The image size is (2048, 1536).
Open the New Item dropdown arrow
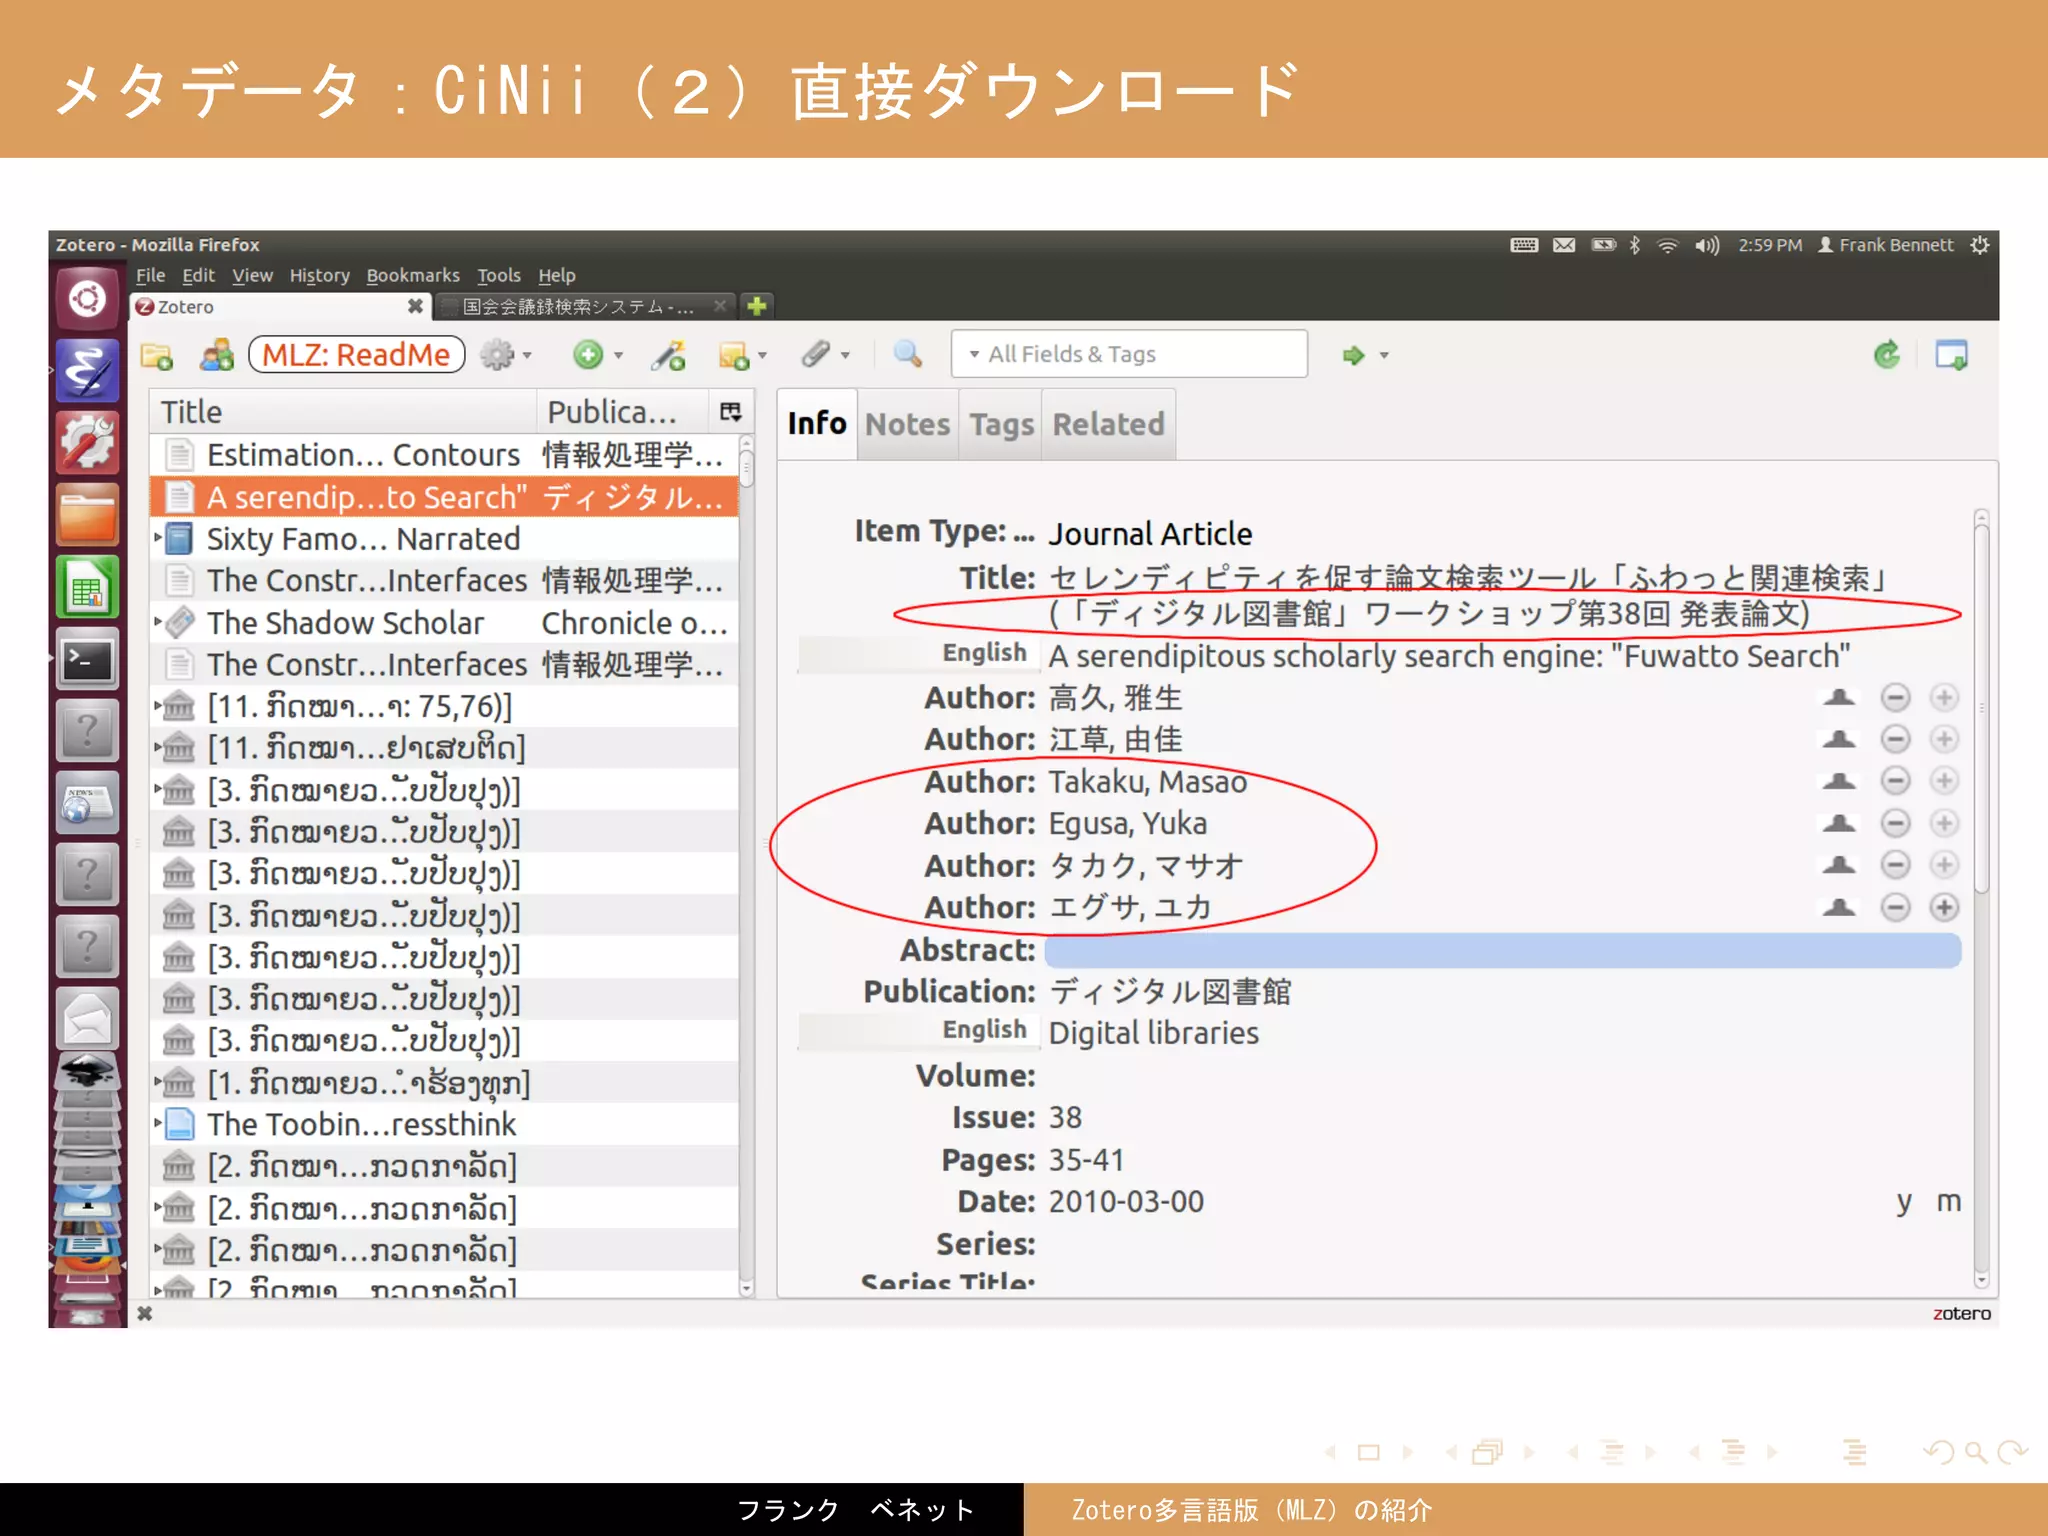point(618,356)
